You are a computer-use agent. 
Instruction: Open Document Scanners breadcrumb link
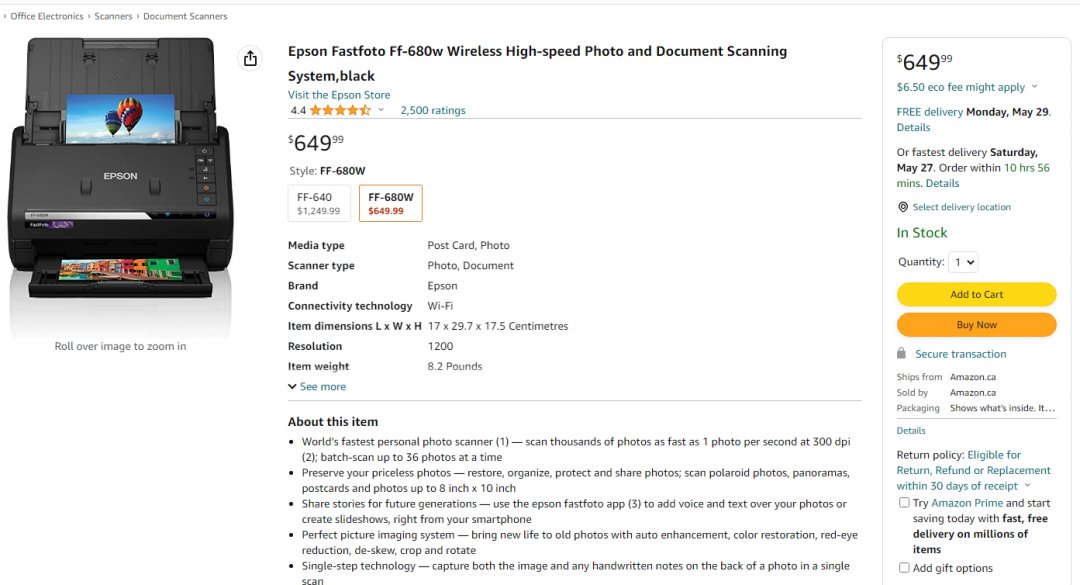pos(185,17)
